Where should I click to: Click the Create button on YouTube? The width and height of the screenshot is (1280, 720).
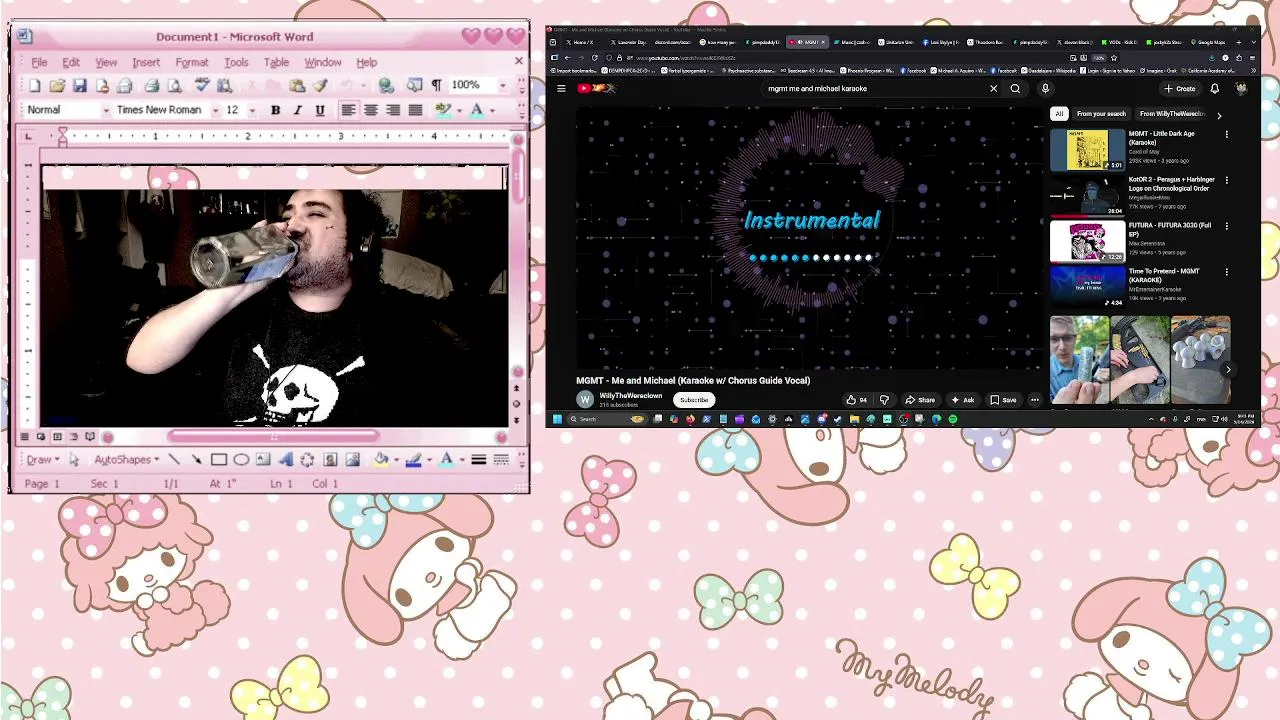click(1180, 88)
